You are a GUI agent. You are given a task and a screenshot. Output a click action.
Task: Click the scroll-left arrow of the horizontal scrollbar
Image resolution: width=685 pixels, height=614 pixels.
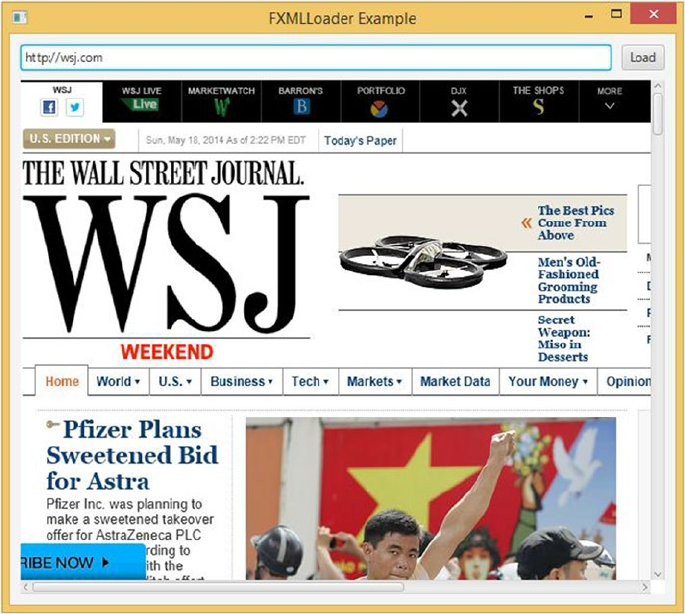tap(26, 587)
